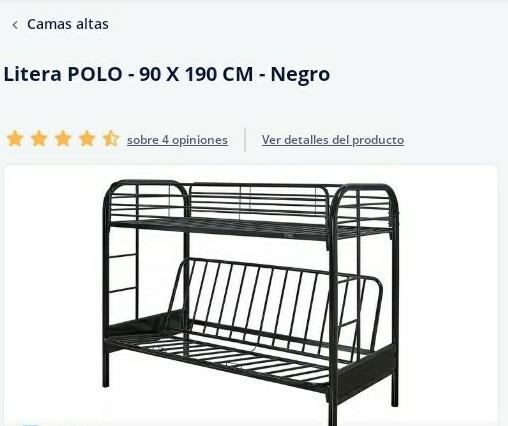Click '90 X 190 CM' in the title
The image size is (508, 426).
[196, 74]
